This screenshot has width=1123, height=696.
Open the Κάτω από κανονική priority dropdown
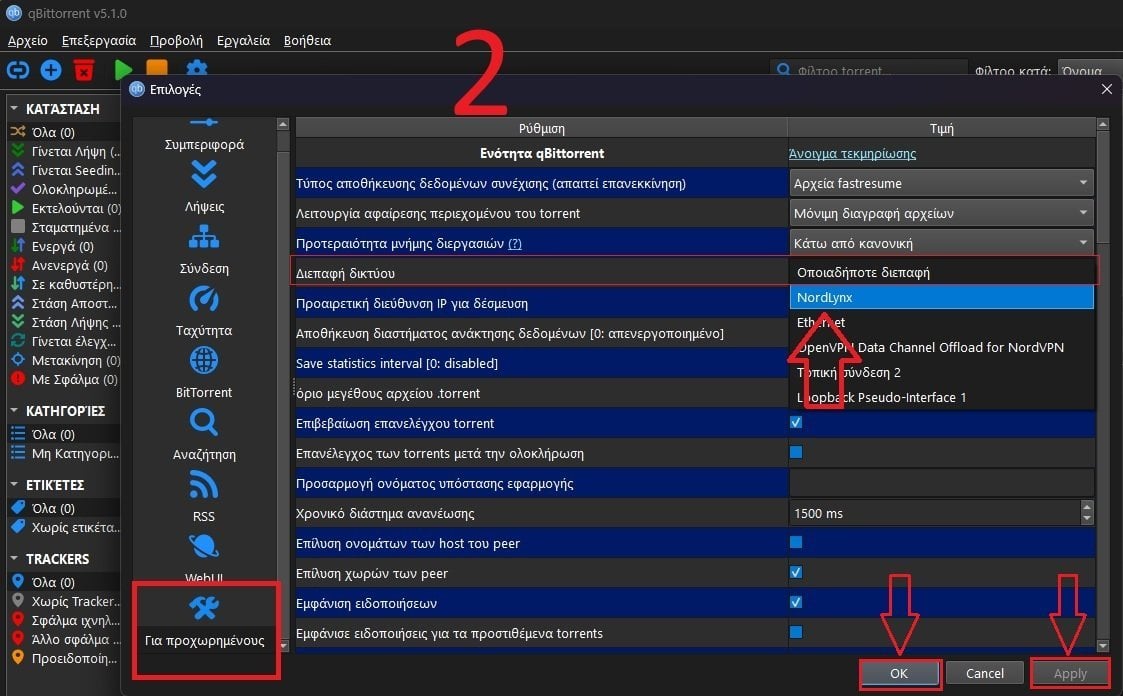[x=941, y=242]
